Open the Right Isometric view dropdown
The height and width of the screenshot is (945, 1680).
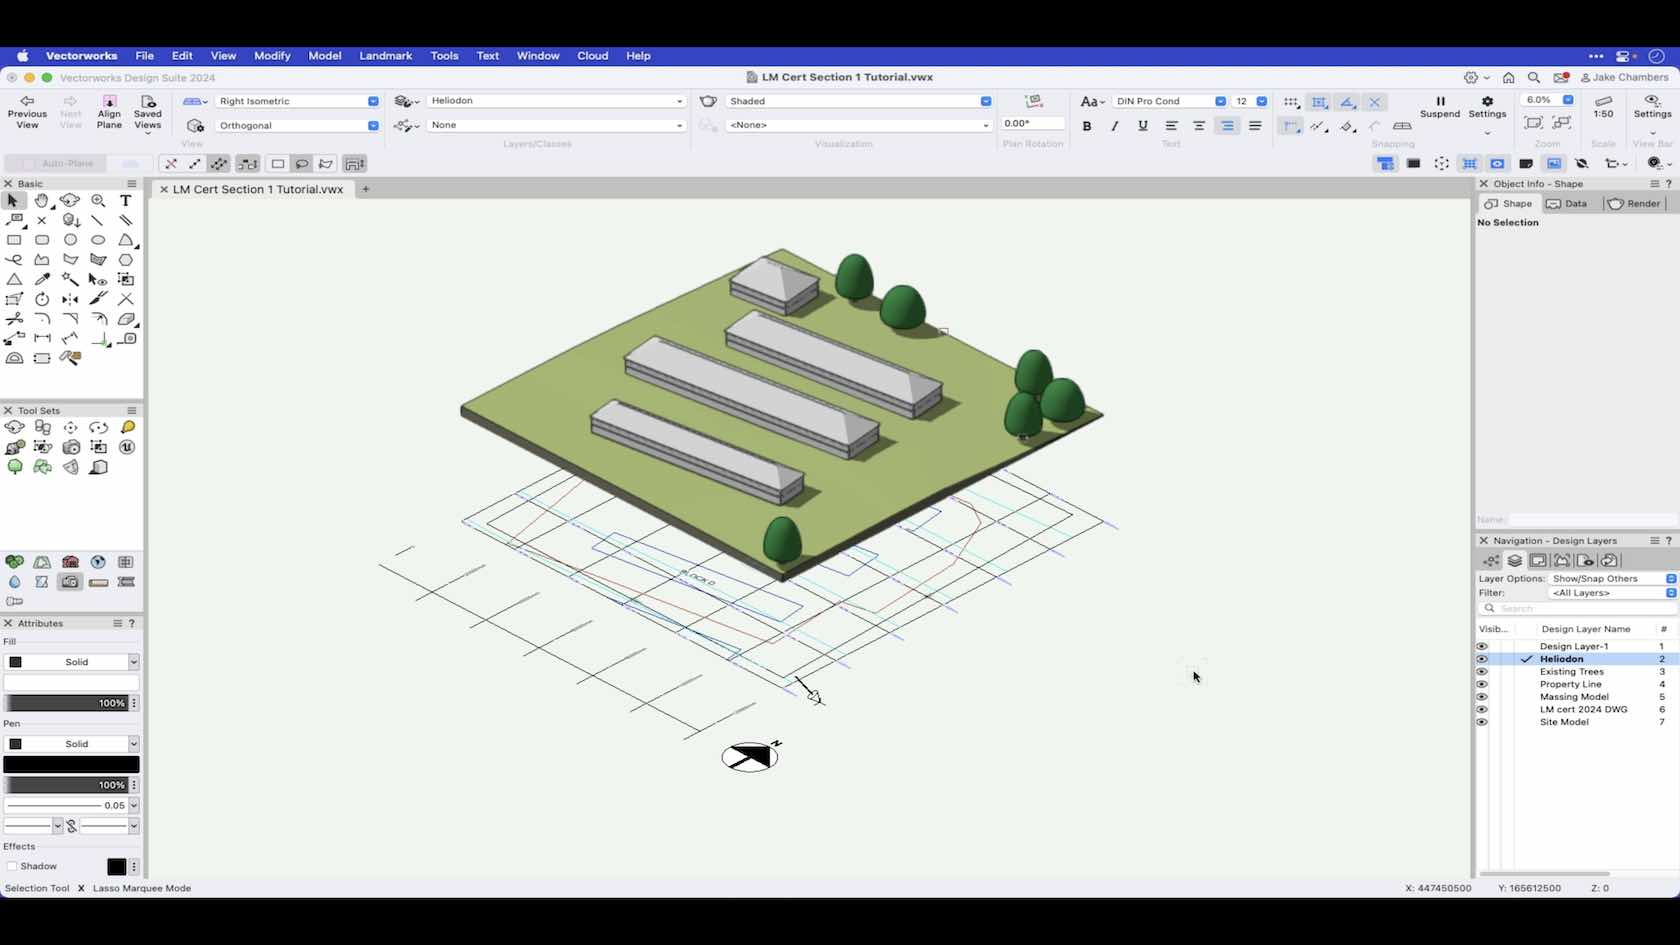(x=372, y=101)
